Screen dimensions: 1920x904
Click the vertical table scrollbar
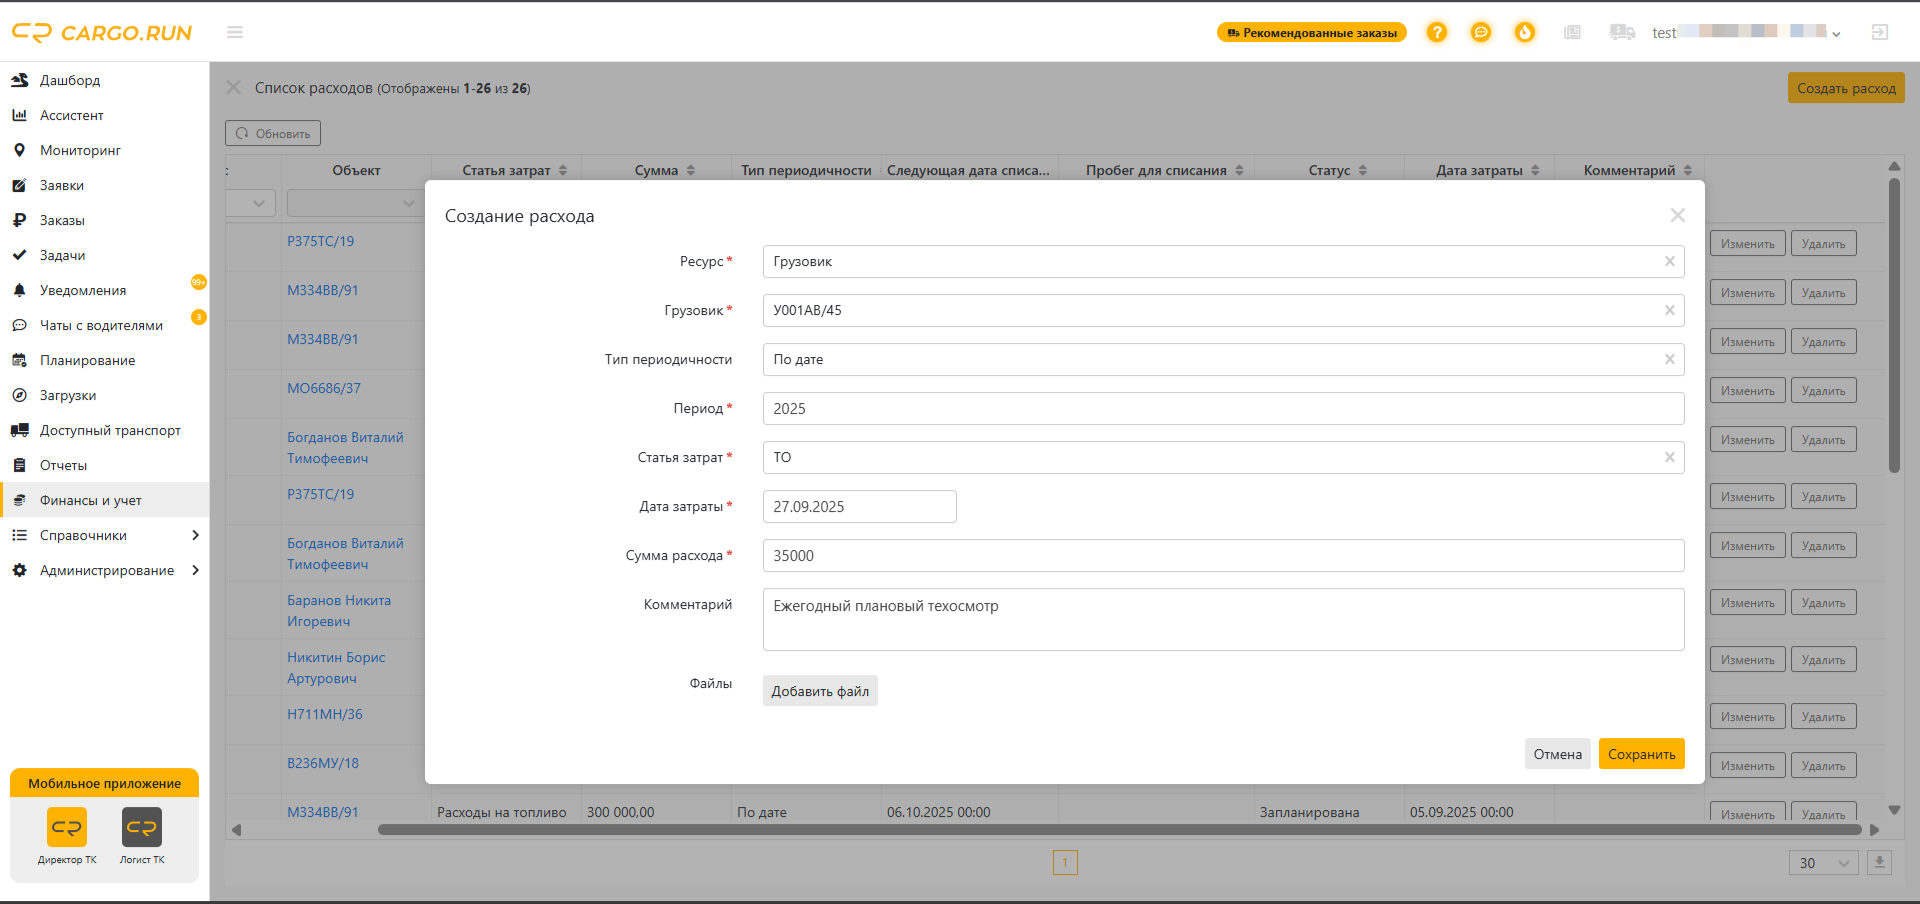pos(1894,325)
